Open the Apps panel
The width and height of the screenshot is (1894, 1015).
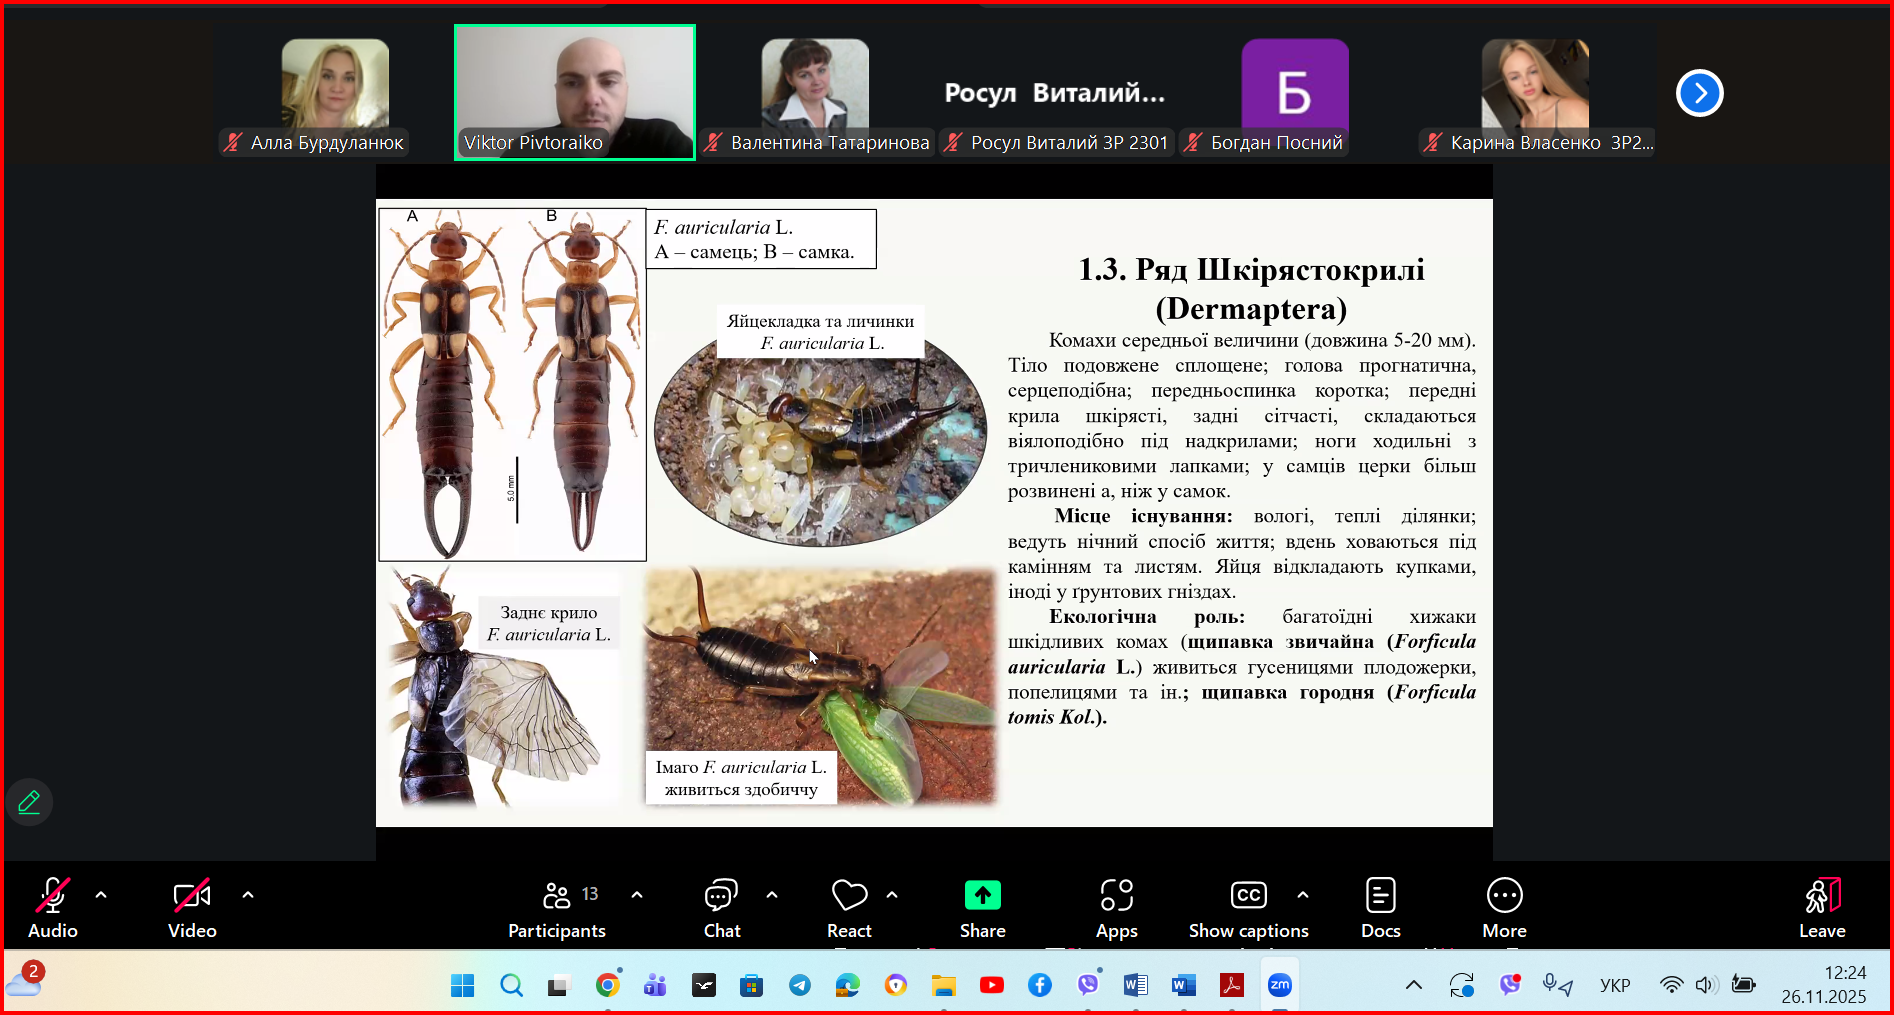(x=1116, y=907)
